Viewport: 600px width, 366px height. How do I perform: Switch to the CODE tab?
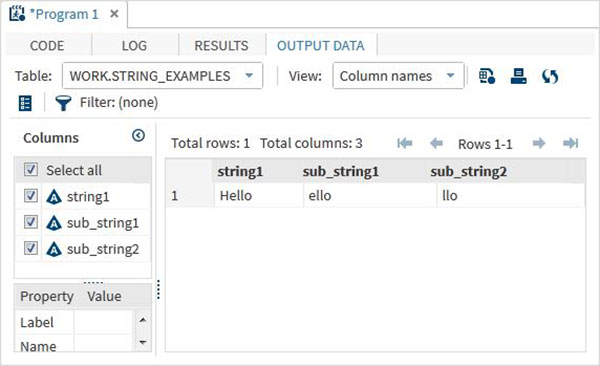coord(47,46)
